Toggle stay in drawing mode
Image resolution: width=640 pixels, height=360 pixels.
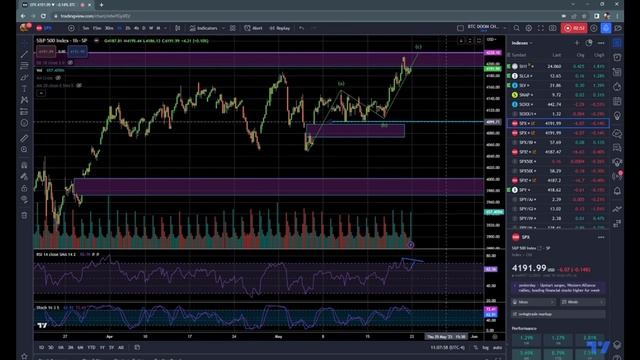coord(24,177)
